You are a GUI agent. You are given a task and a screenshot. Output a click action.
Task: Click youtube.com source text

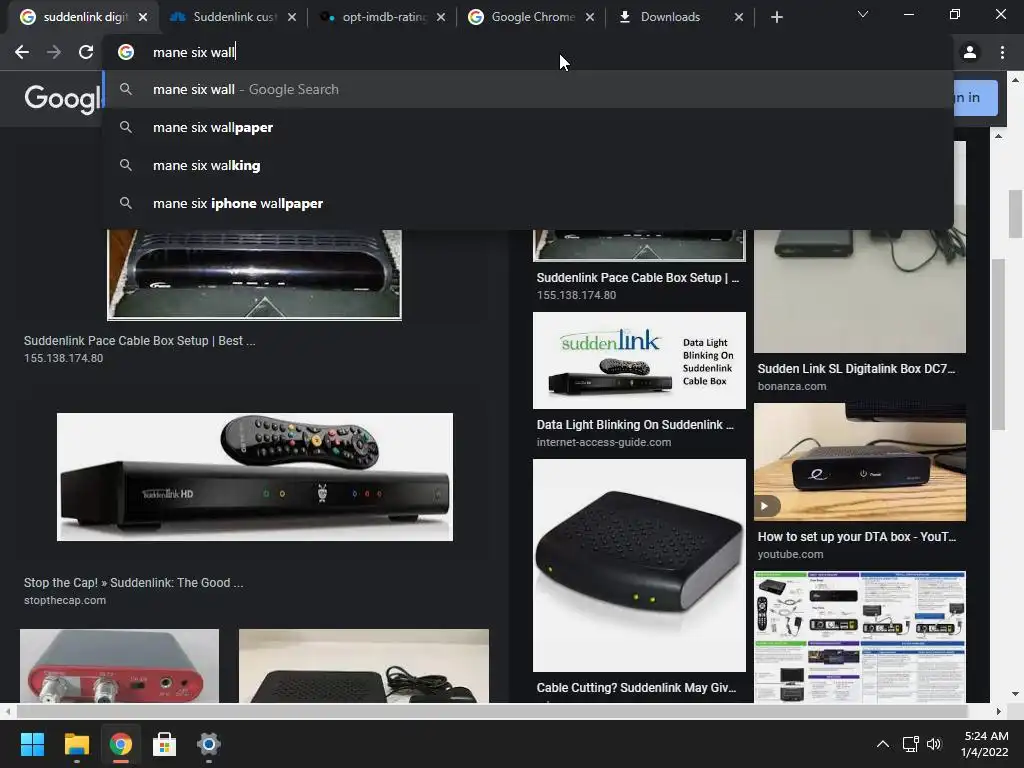[790, 554]
